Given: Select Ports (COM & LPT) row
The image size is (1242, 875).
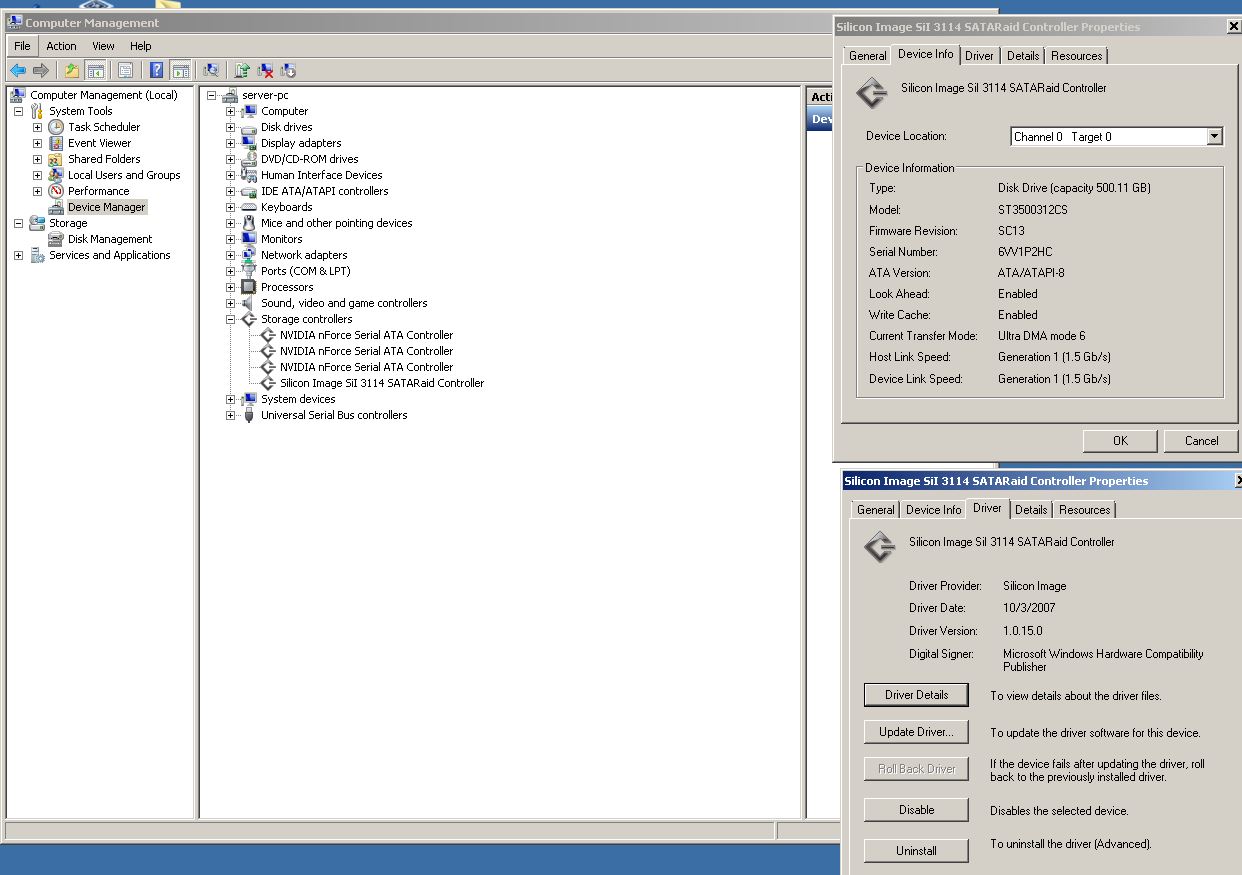Looking at the screenshot, I should [305, 271].
